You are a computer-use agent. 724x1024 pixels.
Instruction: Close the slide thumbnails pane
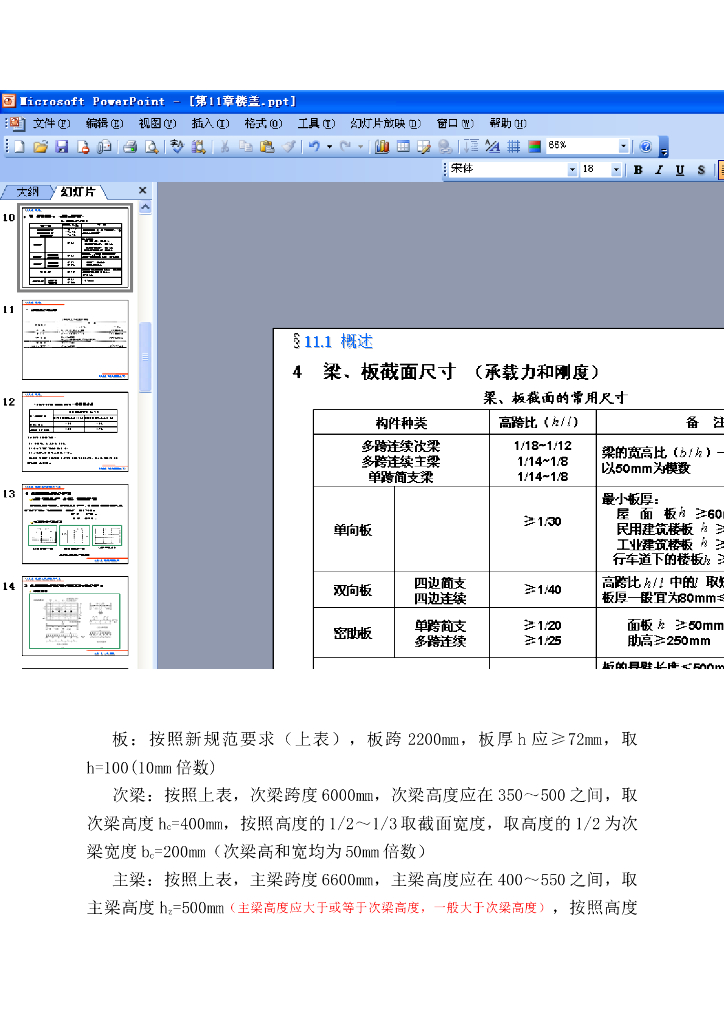(x=142, y=190)
